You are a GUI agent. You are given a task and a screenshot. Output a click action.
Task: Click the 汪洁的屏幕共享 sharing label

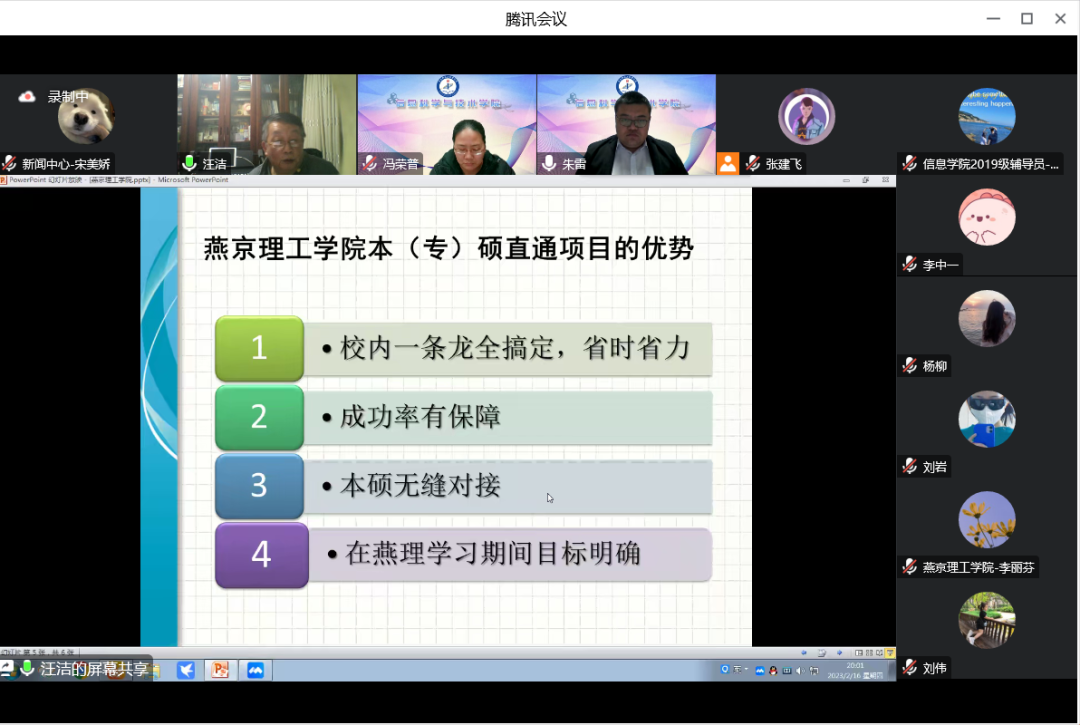(94, 669)
